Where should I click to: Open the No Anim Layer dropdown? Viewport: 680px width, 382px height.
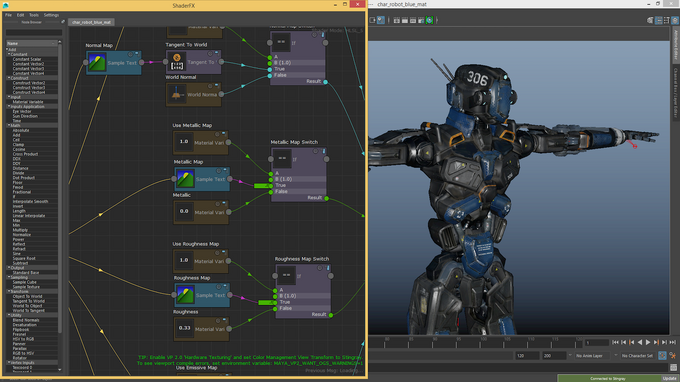click(593, 356)
